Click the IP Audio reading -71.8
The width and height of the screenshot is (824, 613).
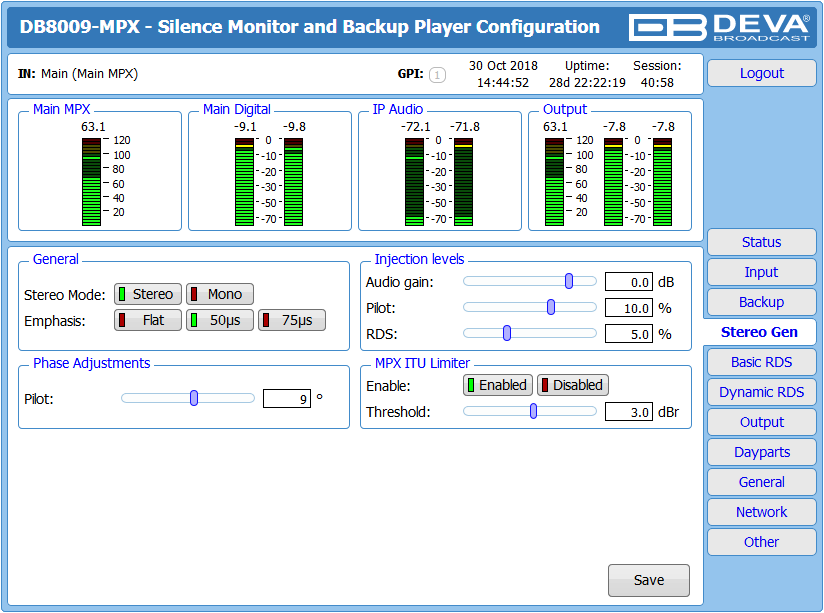pyautogui.click(x=465, y=127)
